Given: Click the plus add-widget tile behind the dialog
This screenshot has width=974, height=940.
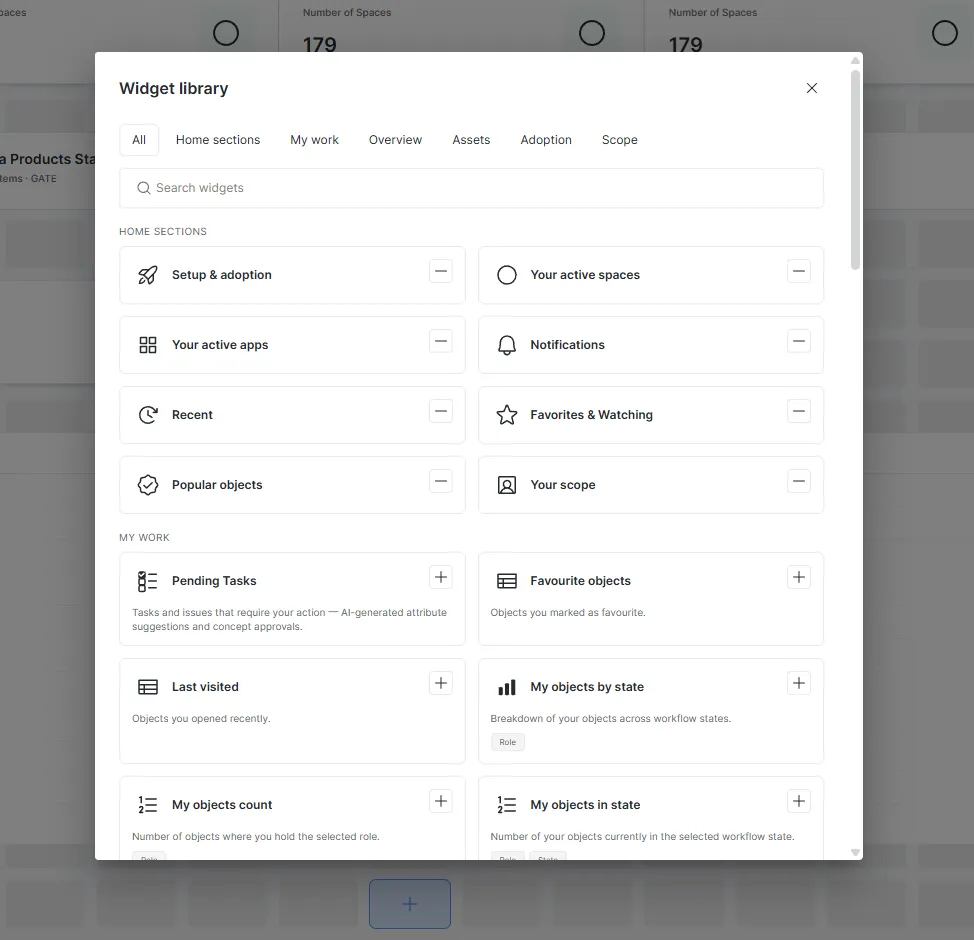Looking at the screenshot, I should point(410,904).
